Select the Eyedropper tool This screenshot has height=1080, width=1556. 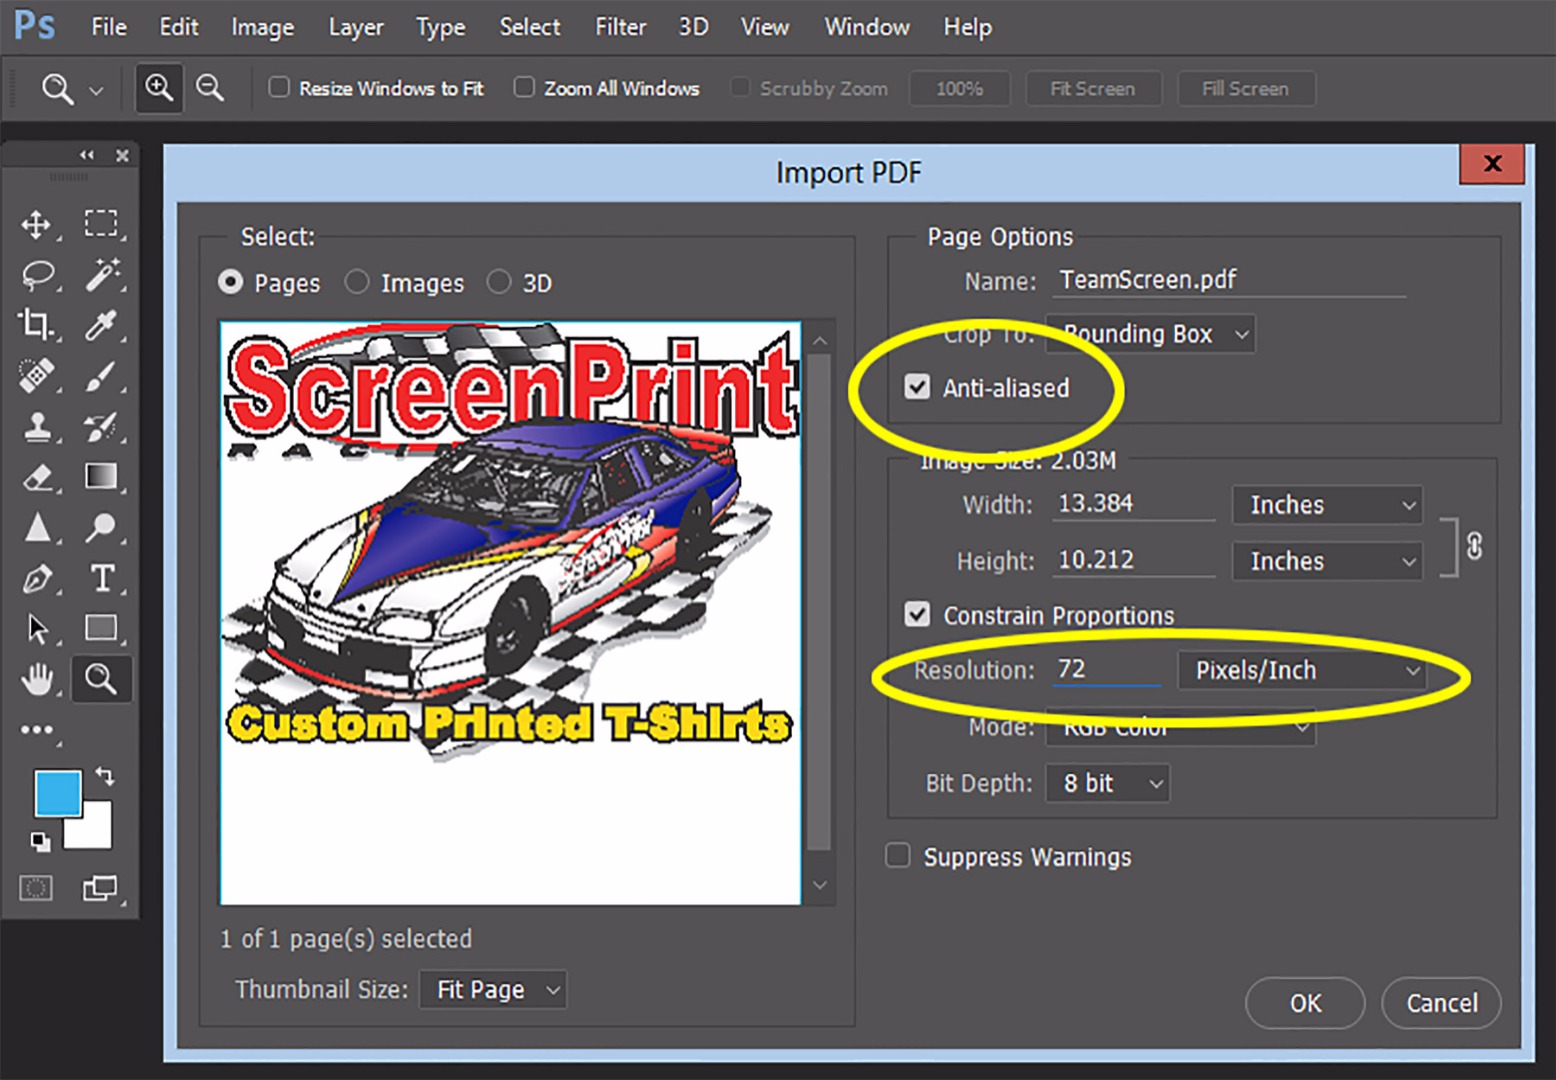101,324
